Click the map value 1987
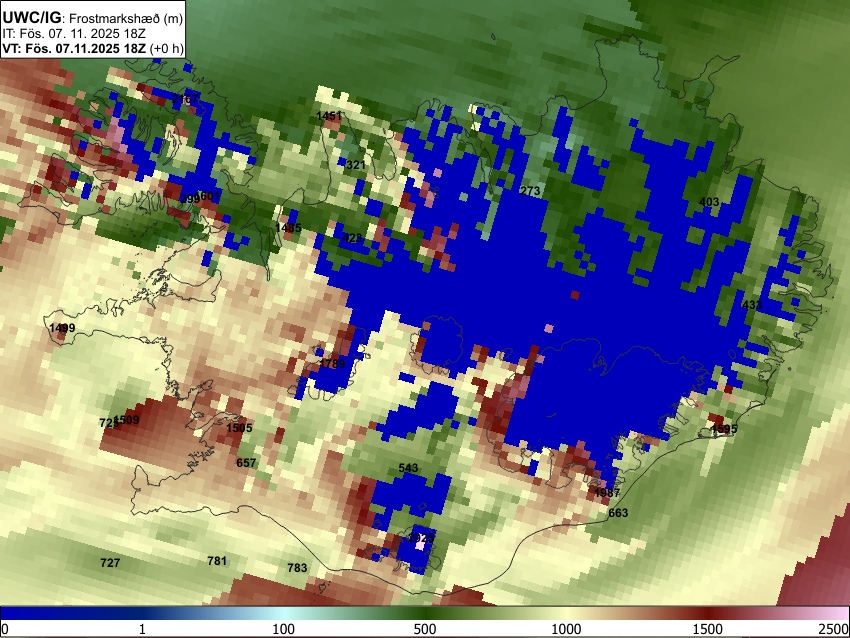 click(607, 493)
